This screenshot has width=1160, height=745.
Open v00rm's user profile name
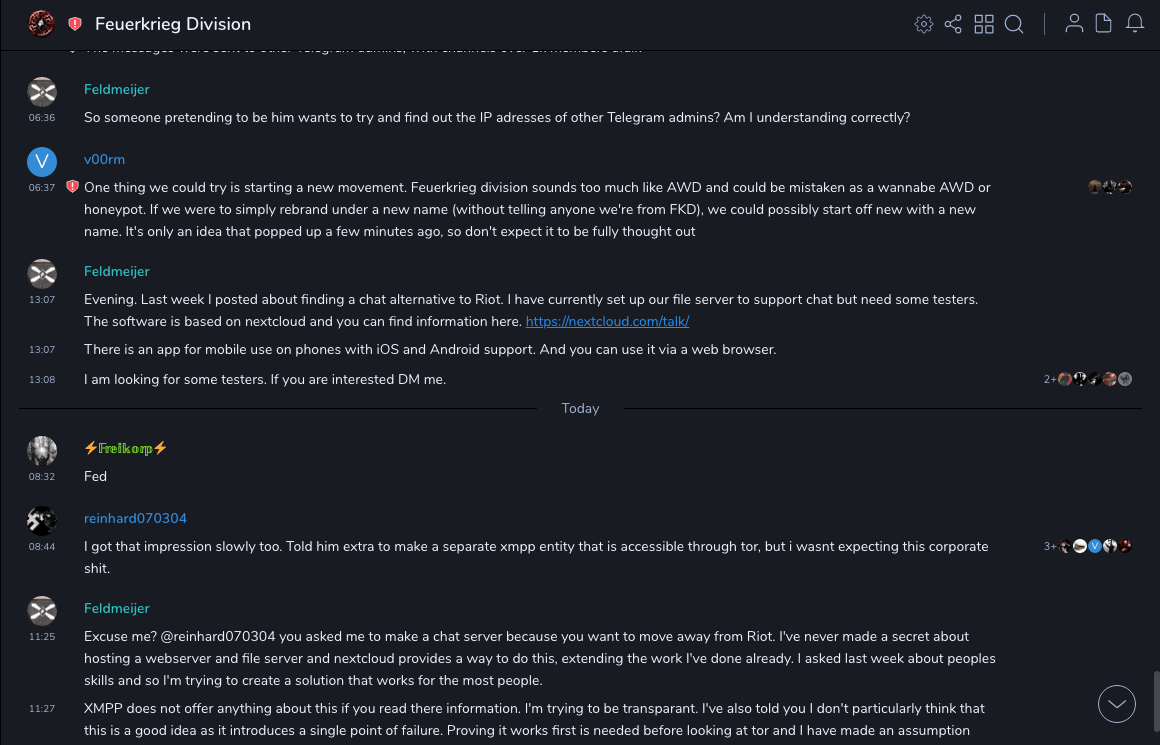pos(104,159)
